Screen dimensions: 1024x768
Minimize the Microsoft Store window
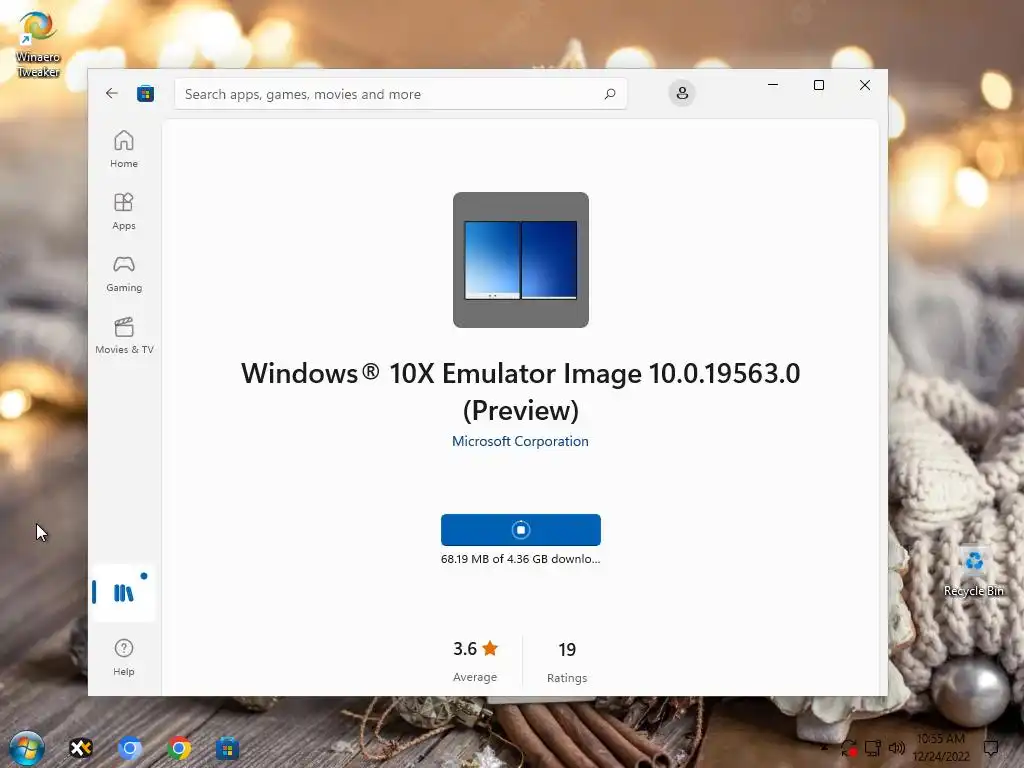[773, 85]
